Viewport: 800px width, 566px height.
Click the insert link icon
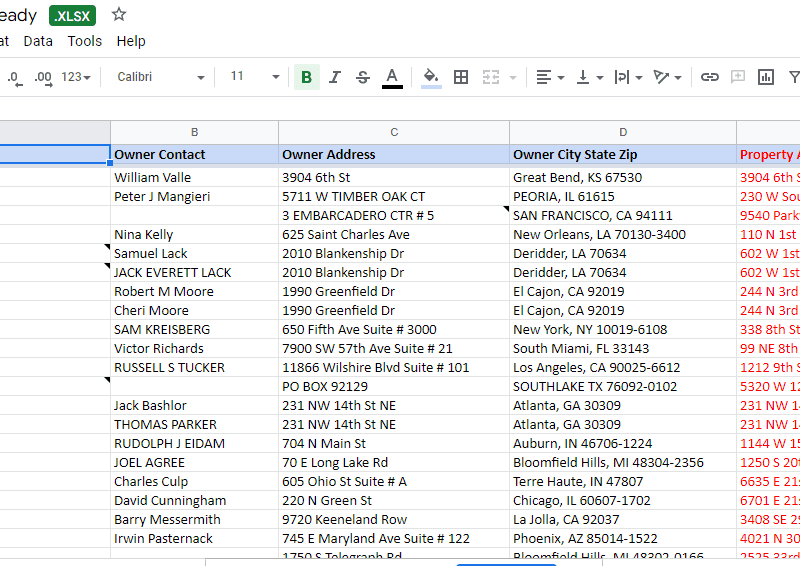(x=709, y=77)
